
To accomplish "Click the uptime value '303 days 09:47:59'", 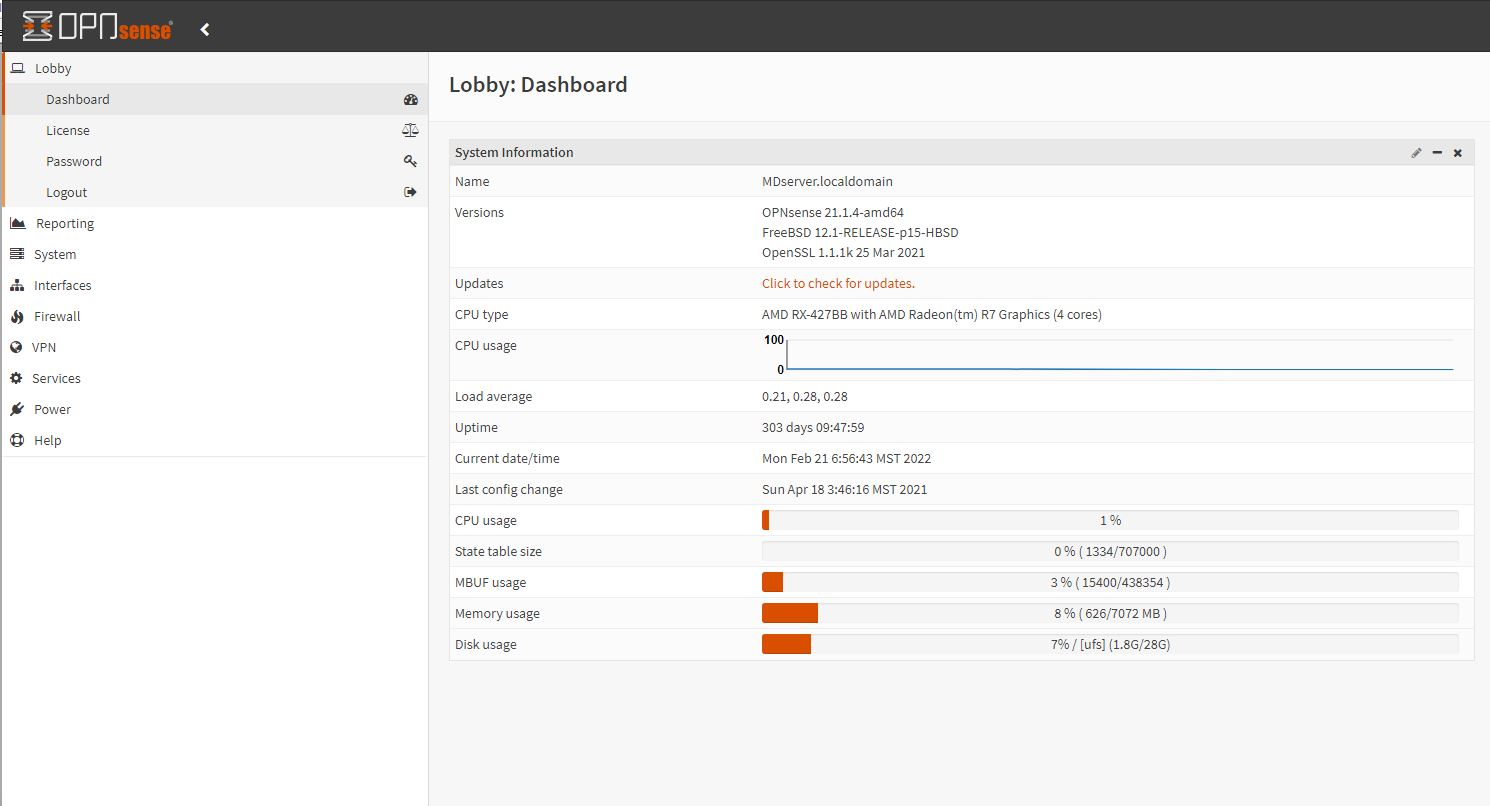I will (813, 428).
